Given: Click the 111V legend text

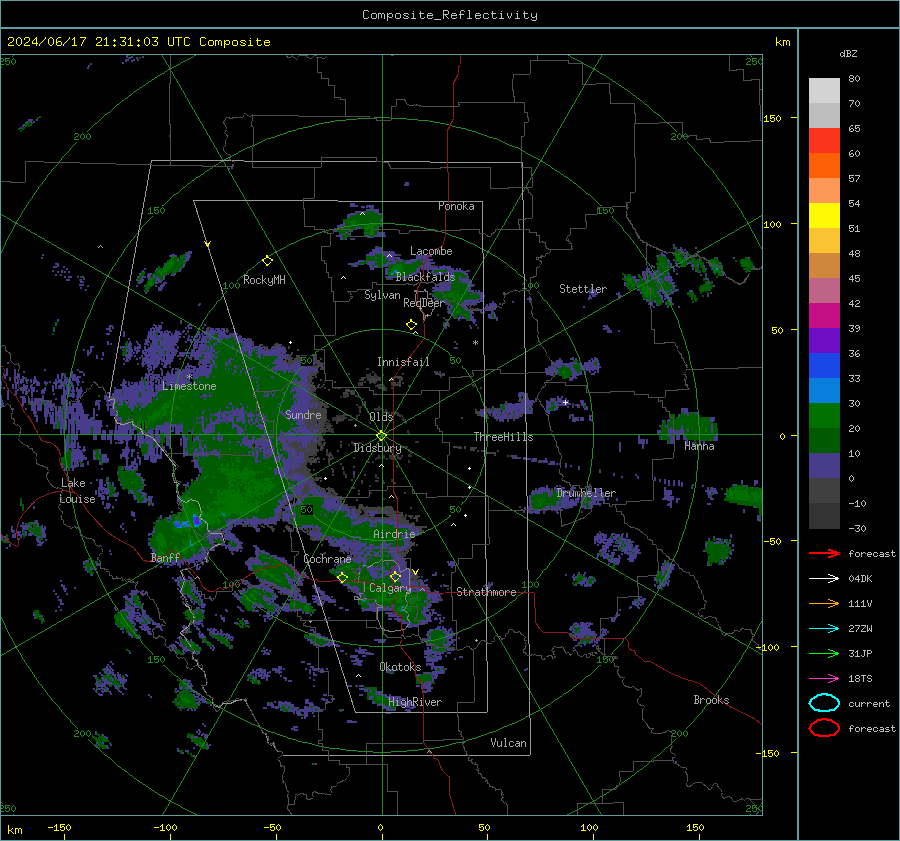Looking at the screenshot, I should pyautogui.click(x=860, y=603).
